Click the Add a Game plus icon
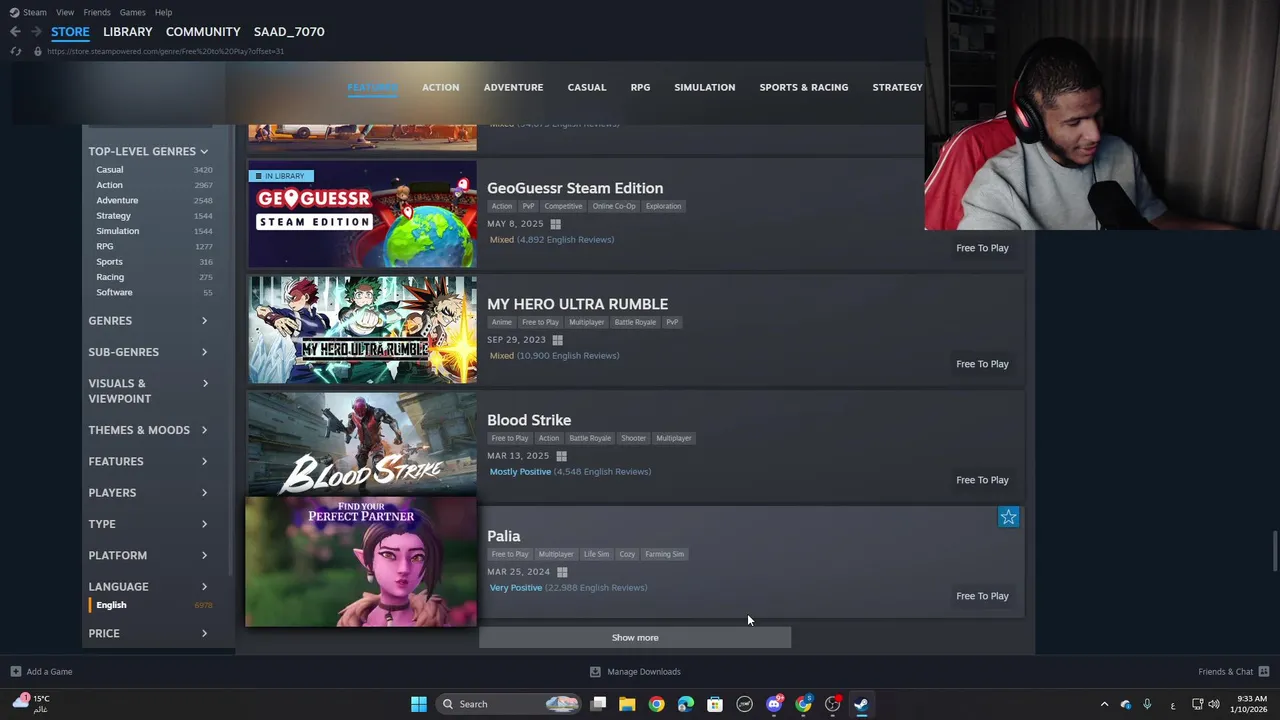 point(15,672)
